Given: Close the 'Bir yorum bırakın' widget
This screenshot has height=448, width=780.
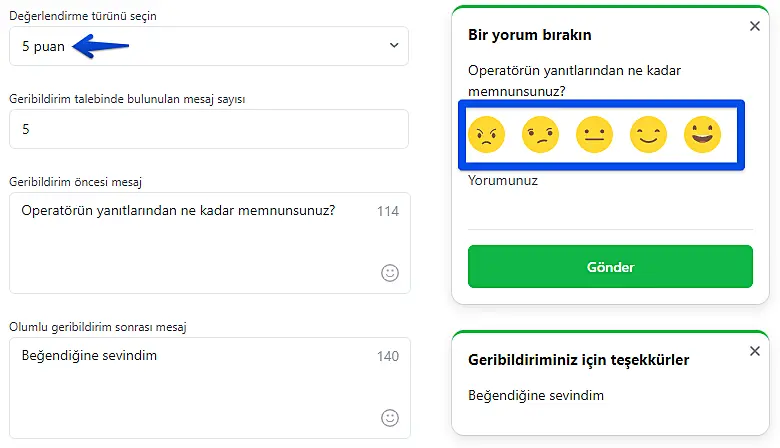Looking at the screenshot, I should pos(755,27).
